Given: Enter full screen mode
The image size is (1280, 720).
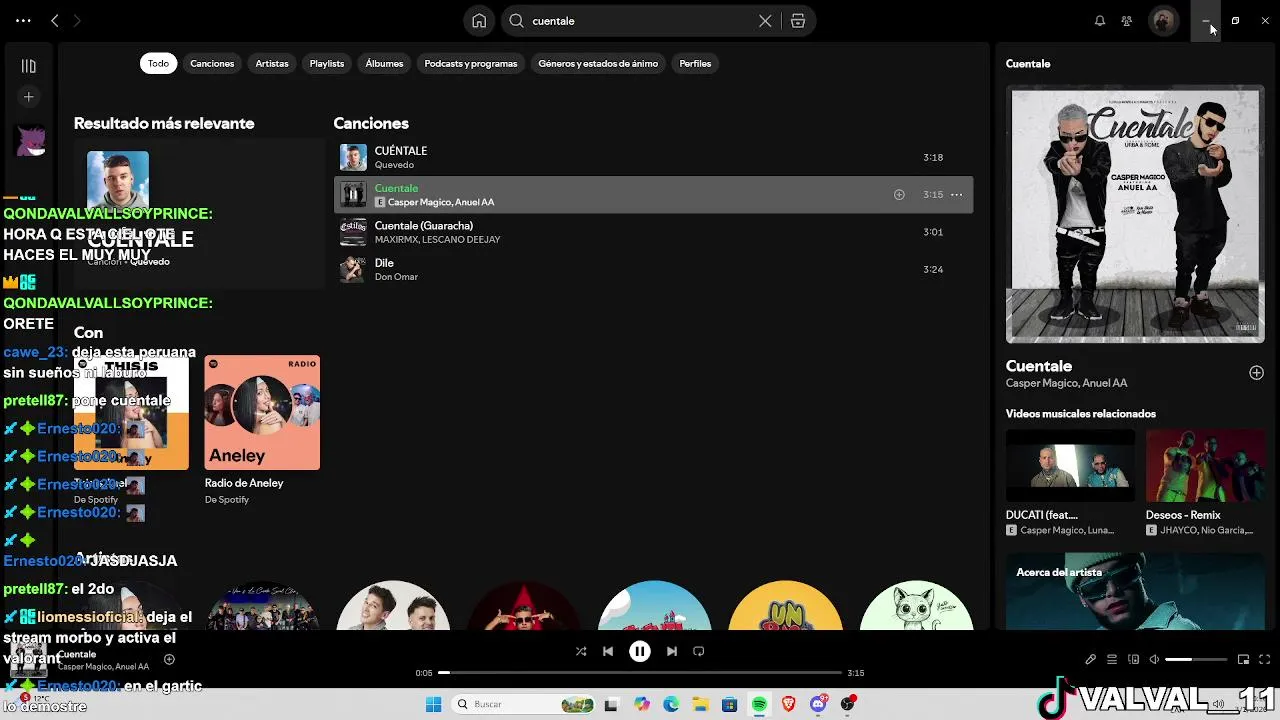Looking at the screenshot, I should click(x=1264, y=660).
